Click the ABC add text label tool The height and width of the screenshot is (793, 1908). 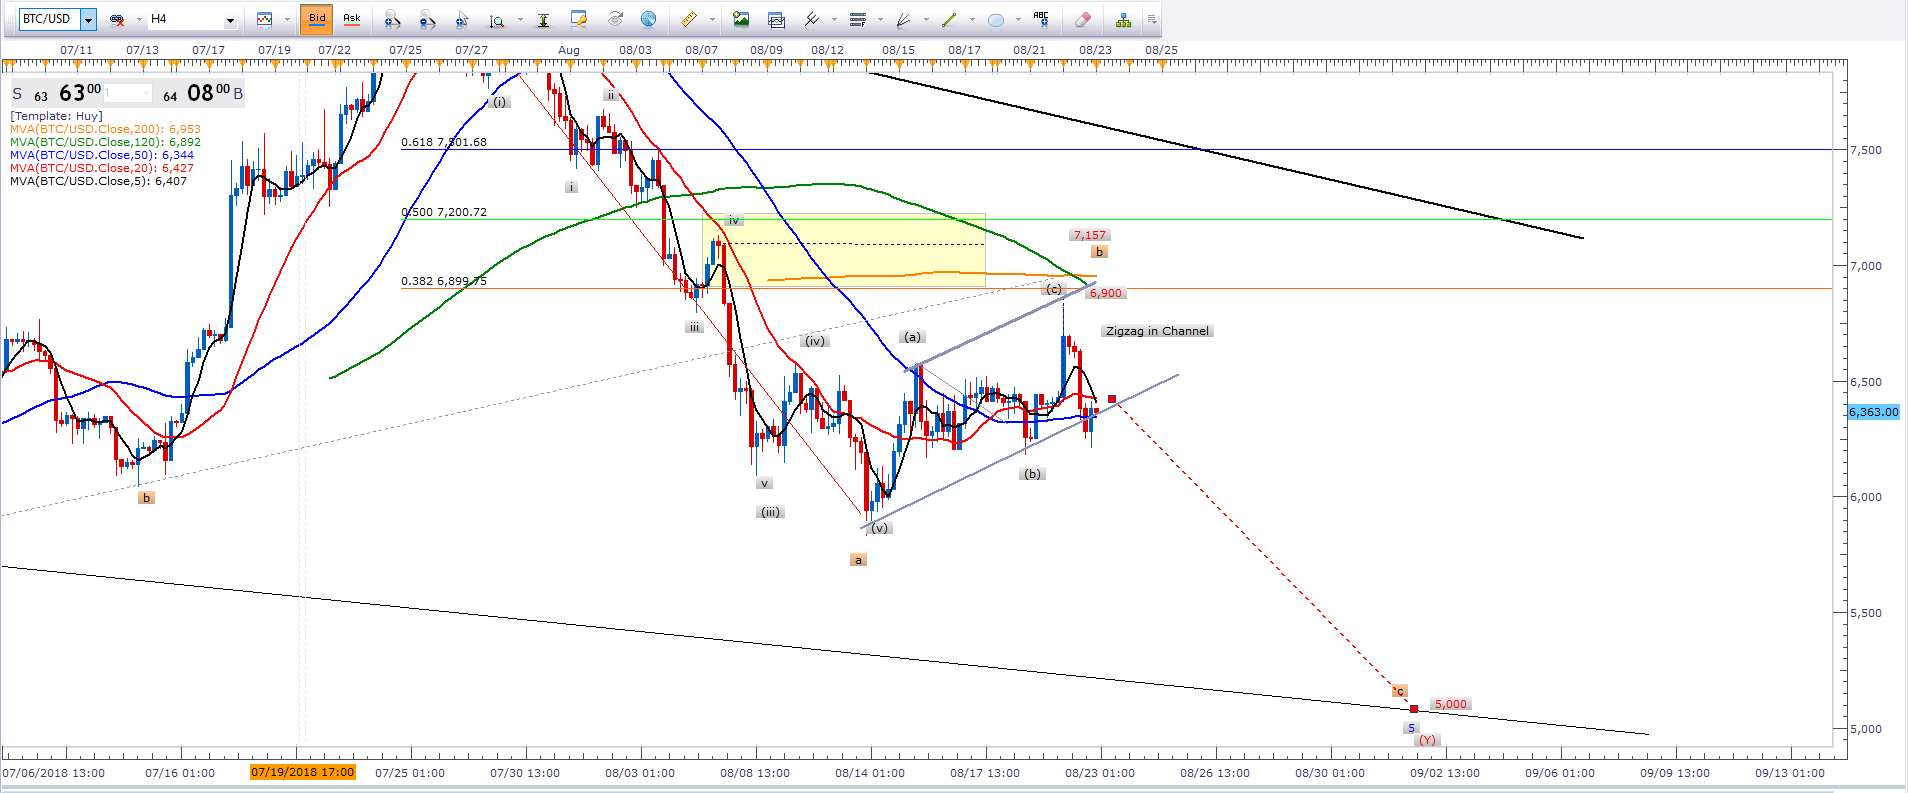[x=1041, y=19]
